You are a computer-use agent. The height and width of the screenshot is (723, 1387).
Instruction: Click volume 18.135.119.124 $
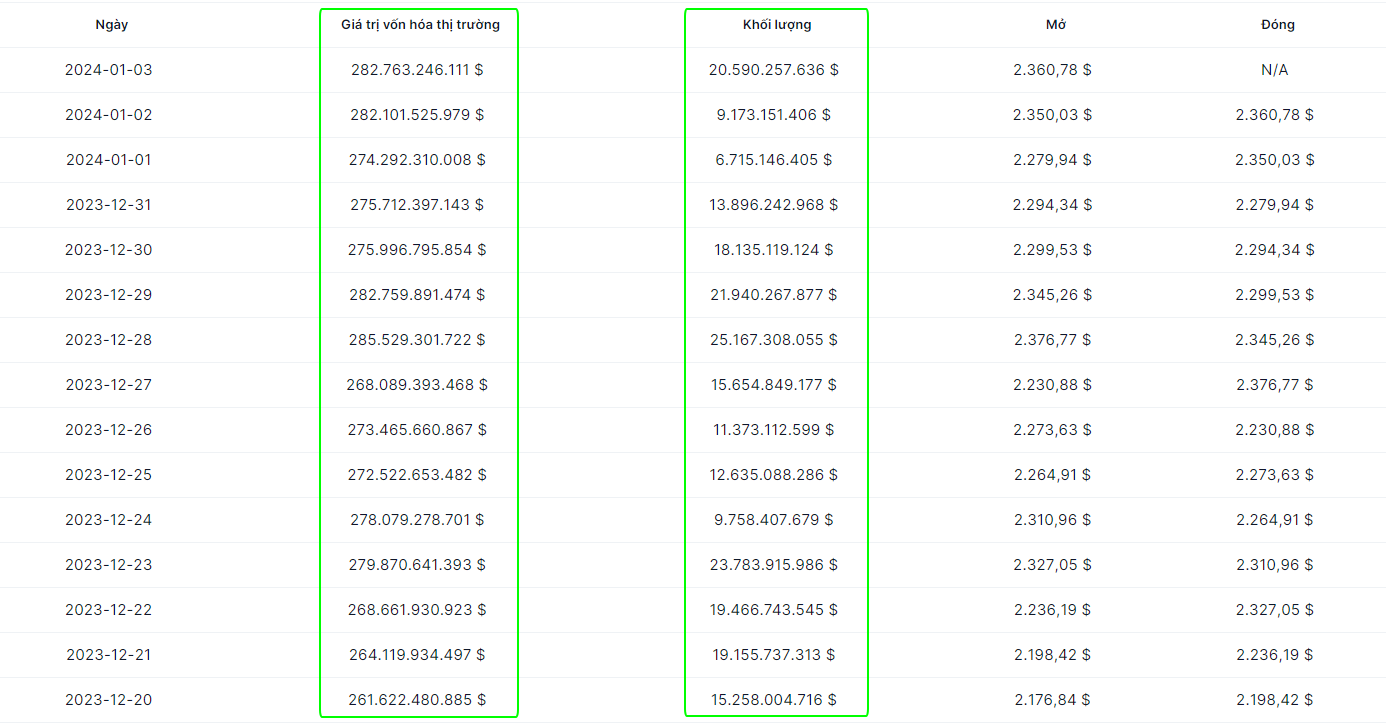pyautogui.click(x=774, y=250)
